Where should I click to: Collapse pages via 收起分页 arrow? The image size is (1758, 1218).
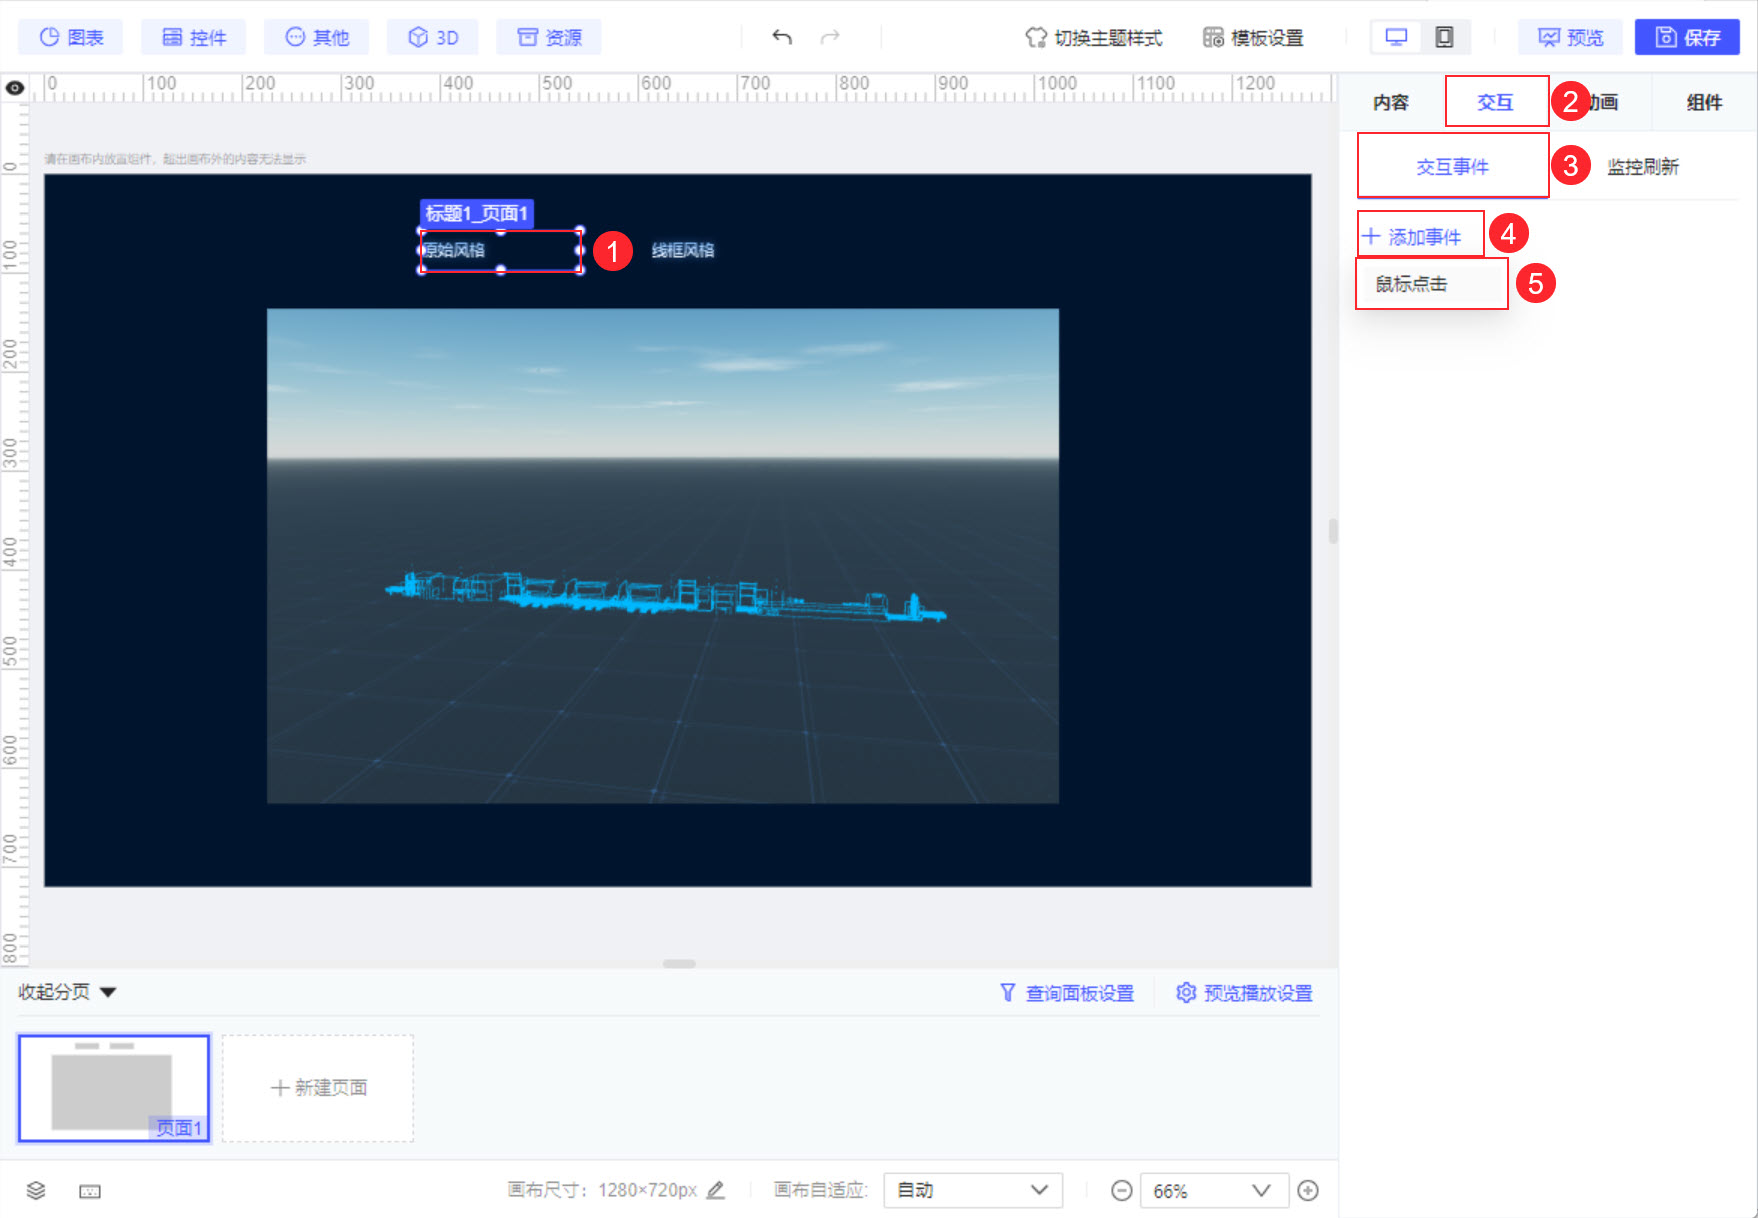(109, 992)
